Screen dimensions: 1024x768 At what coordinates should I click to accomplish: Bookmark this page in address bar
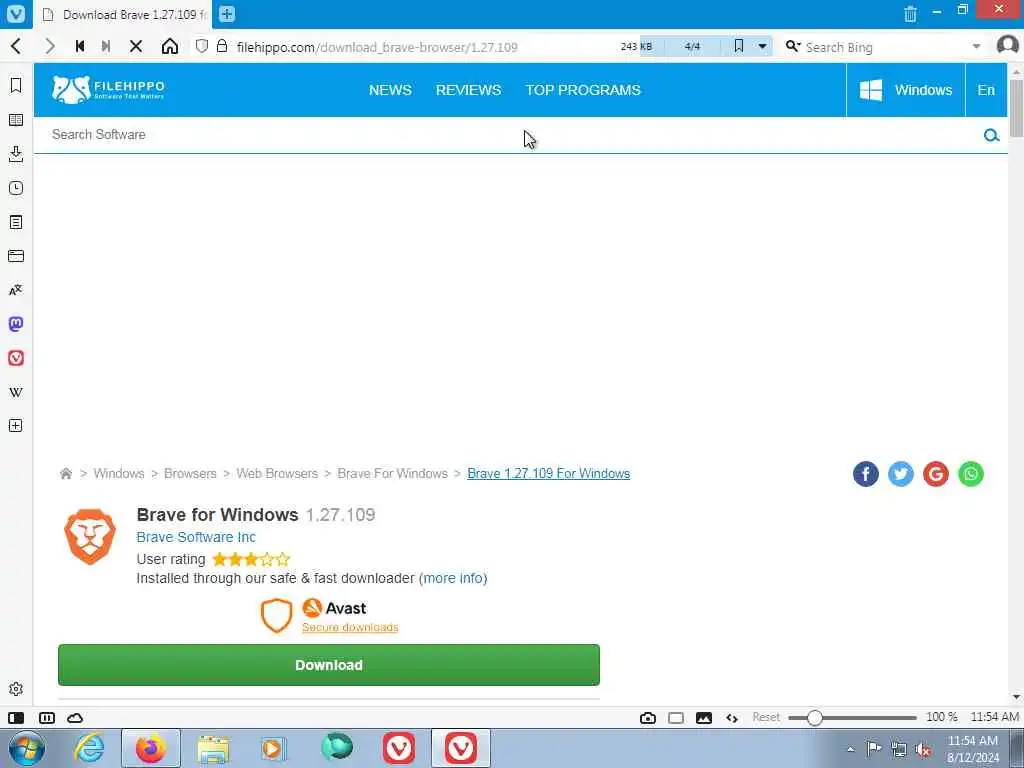pos(739,46)
